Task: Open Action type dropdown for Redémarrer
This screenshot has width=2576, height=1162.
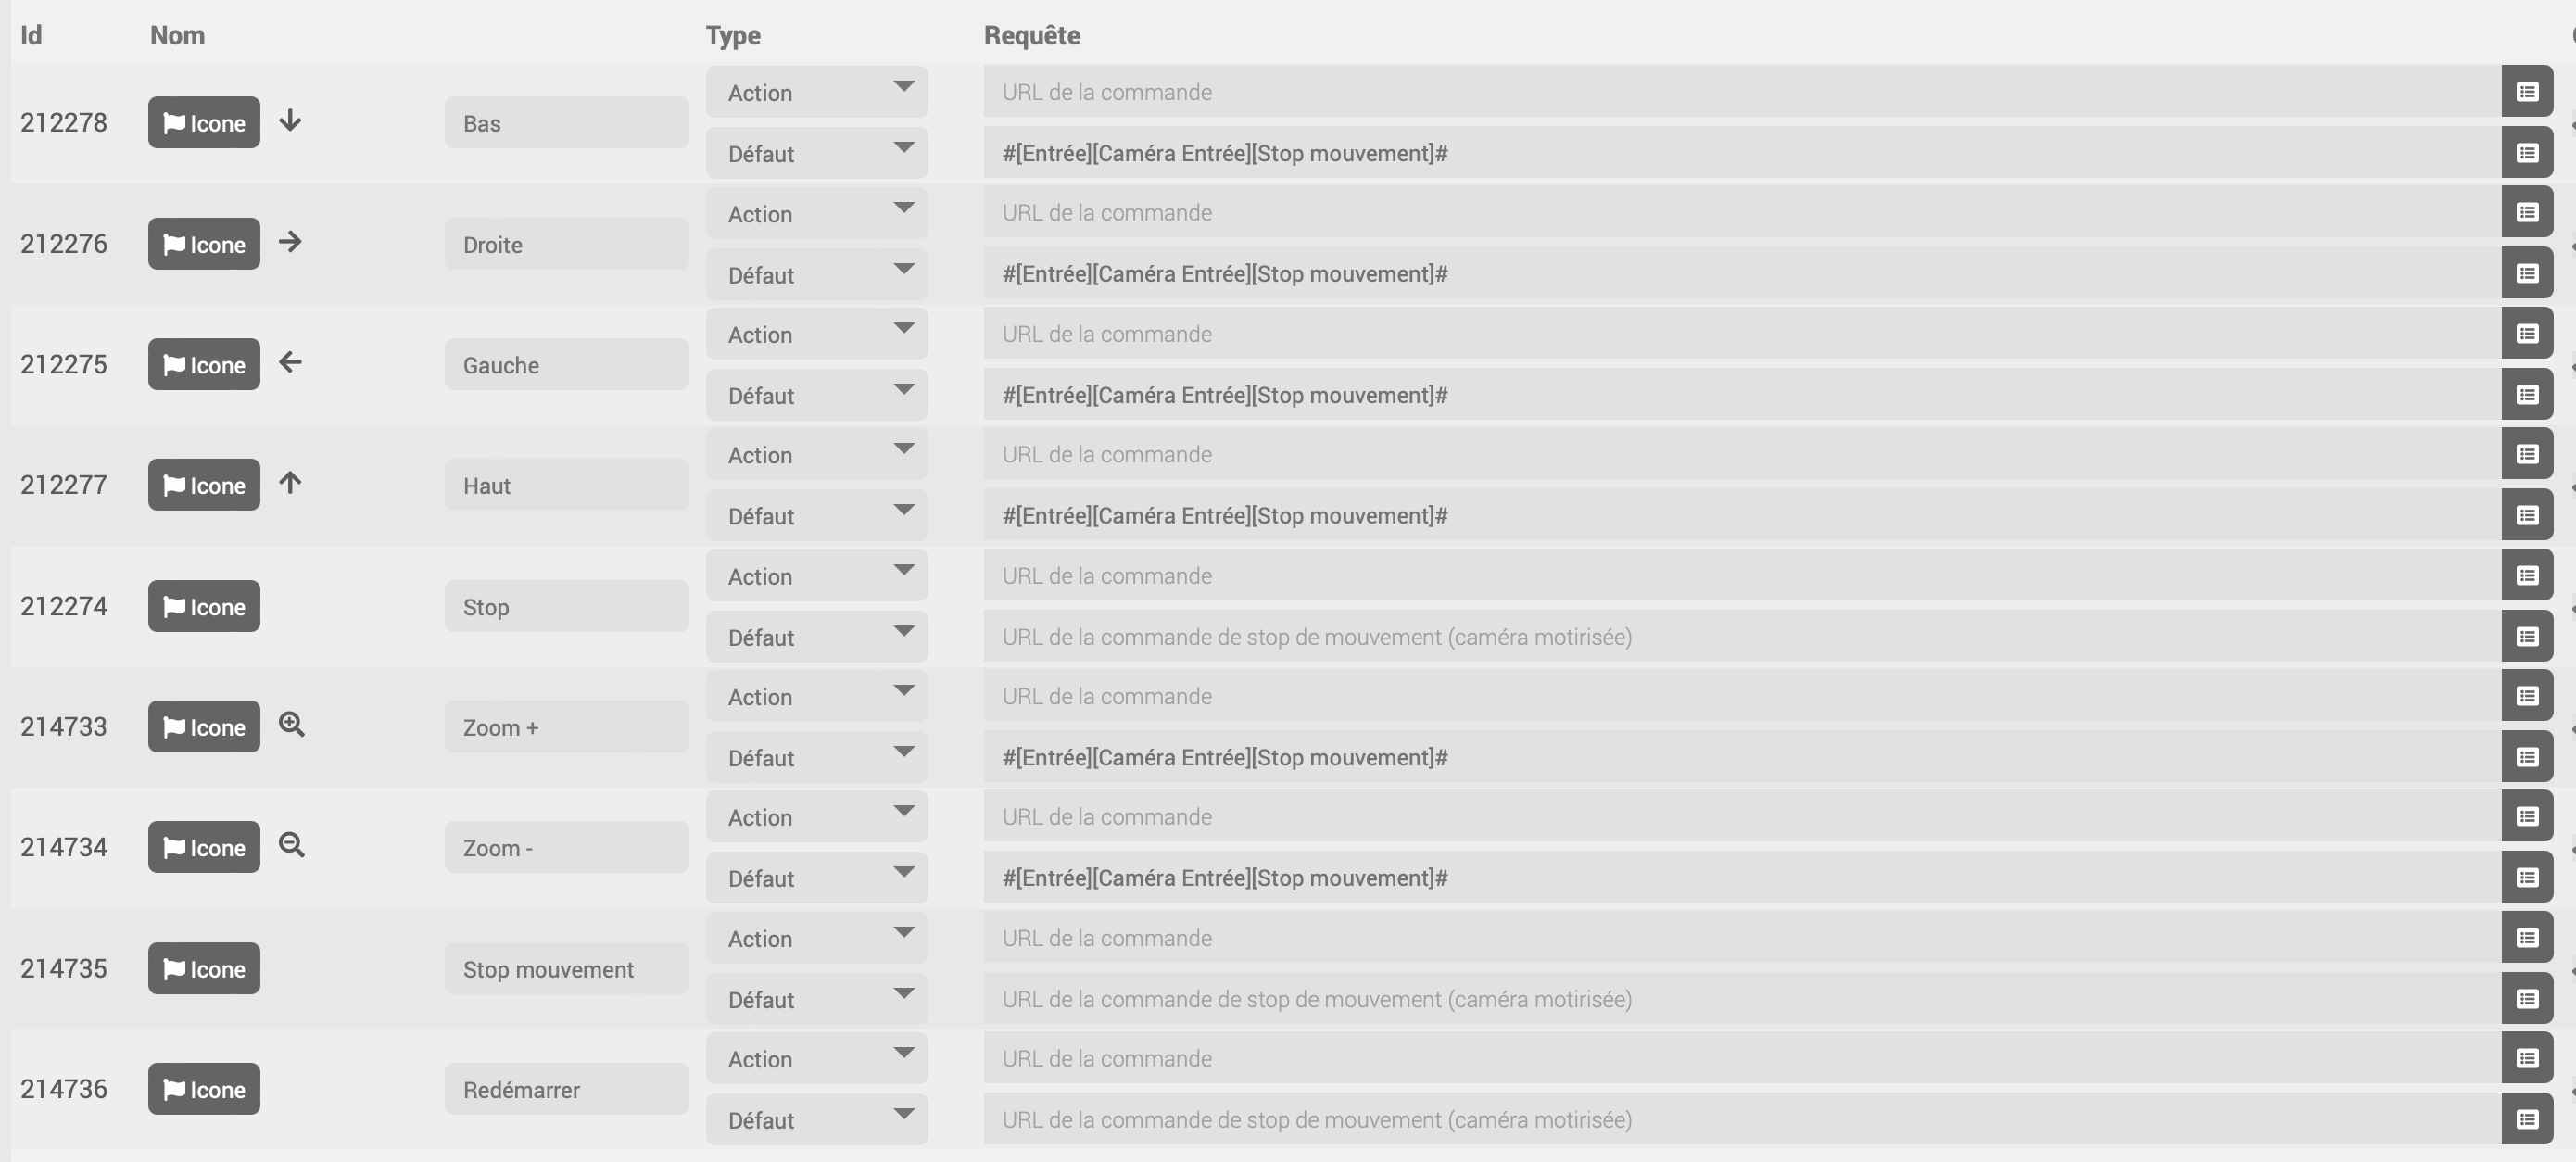Action: pos(817,1058)
